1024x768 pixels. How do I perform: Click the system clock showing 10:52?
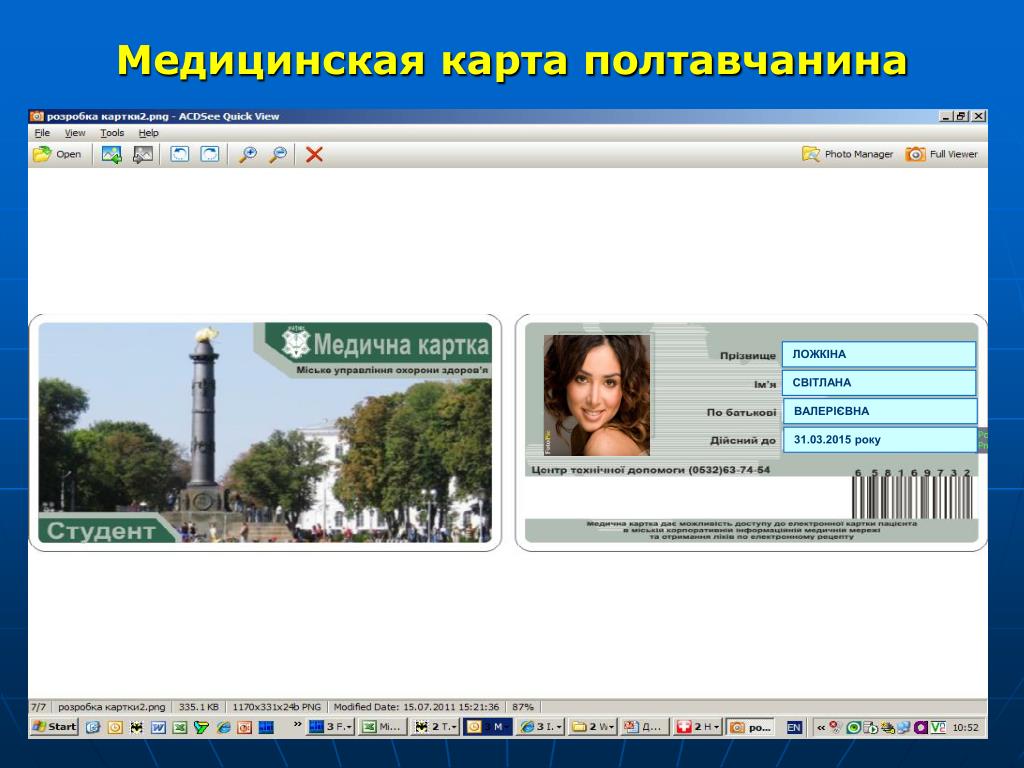965,727
